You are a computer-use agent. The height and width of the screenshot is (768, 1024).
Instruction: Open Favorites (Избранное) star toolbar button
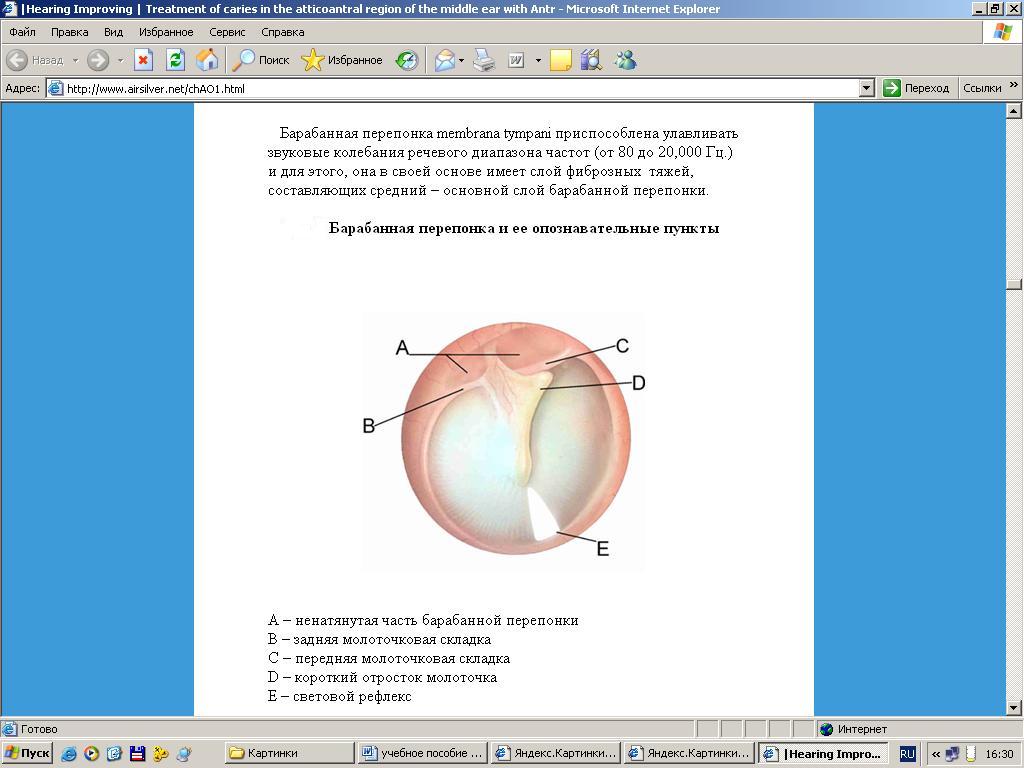pos(342,60)
